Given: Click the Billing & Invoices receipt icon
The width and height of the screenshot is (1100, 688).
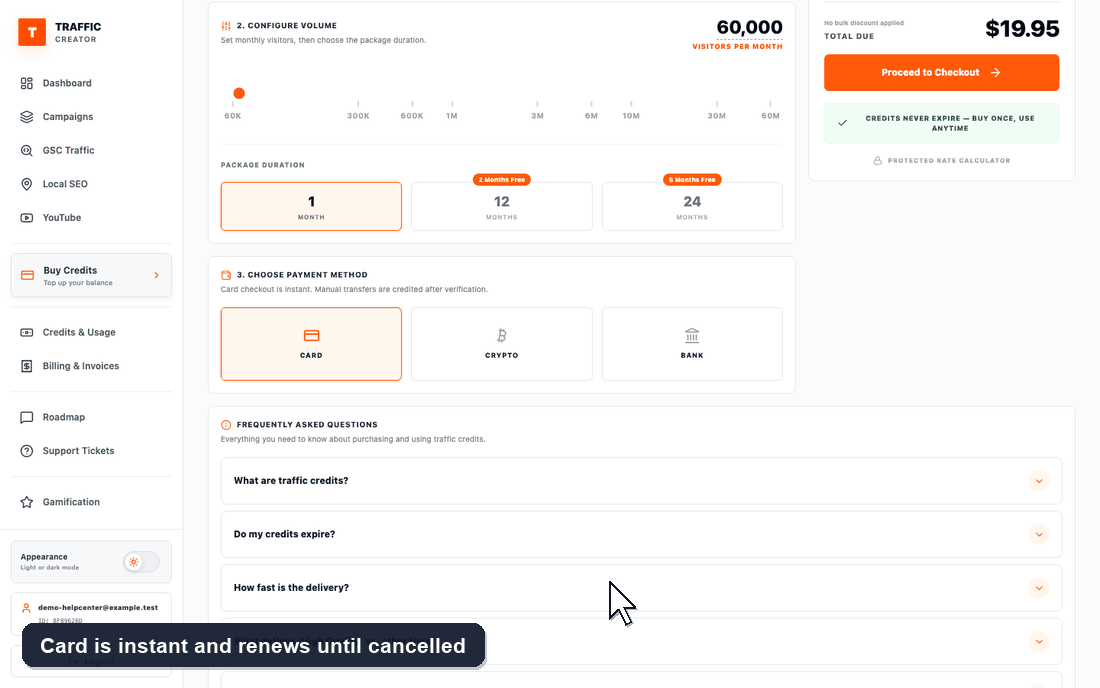Looking at the screenshot, I should click(x=27, y=366).
